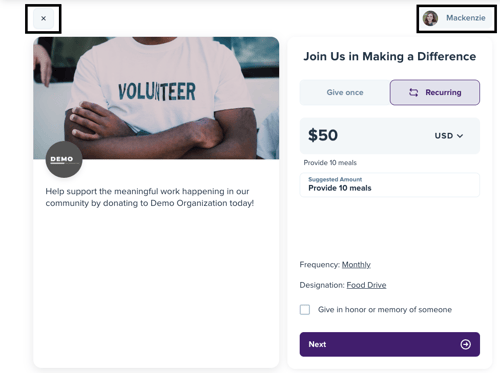Open the USD currency dropdown
500x373 pixels.
449,136
